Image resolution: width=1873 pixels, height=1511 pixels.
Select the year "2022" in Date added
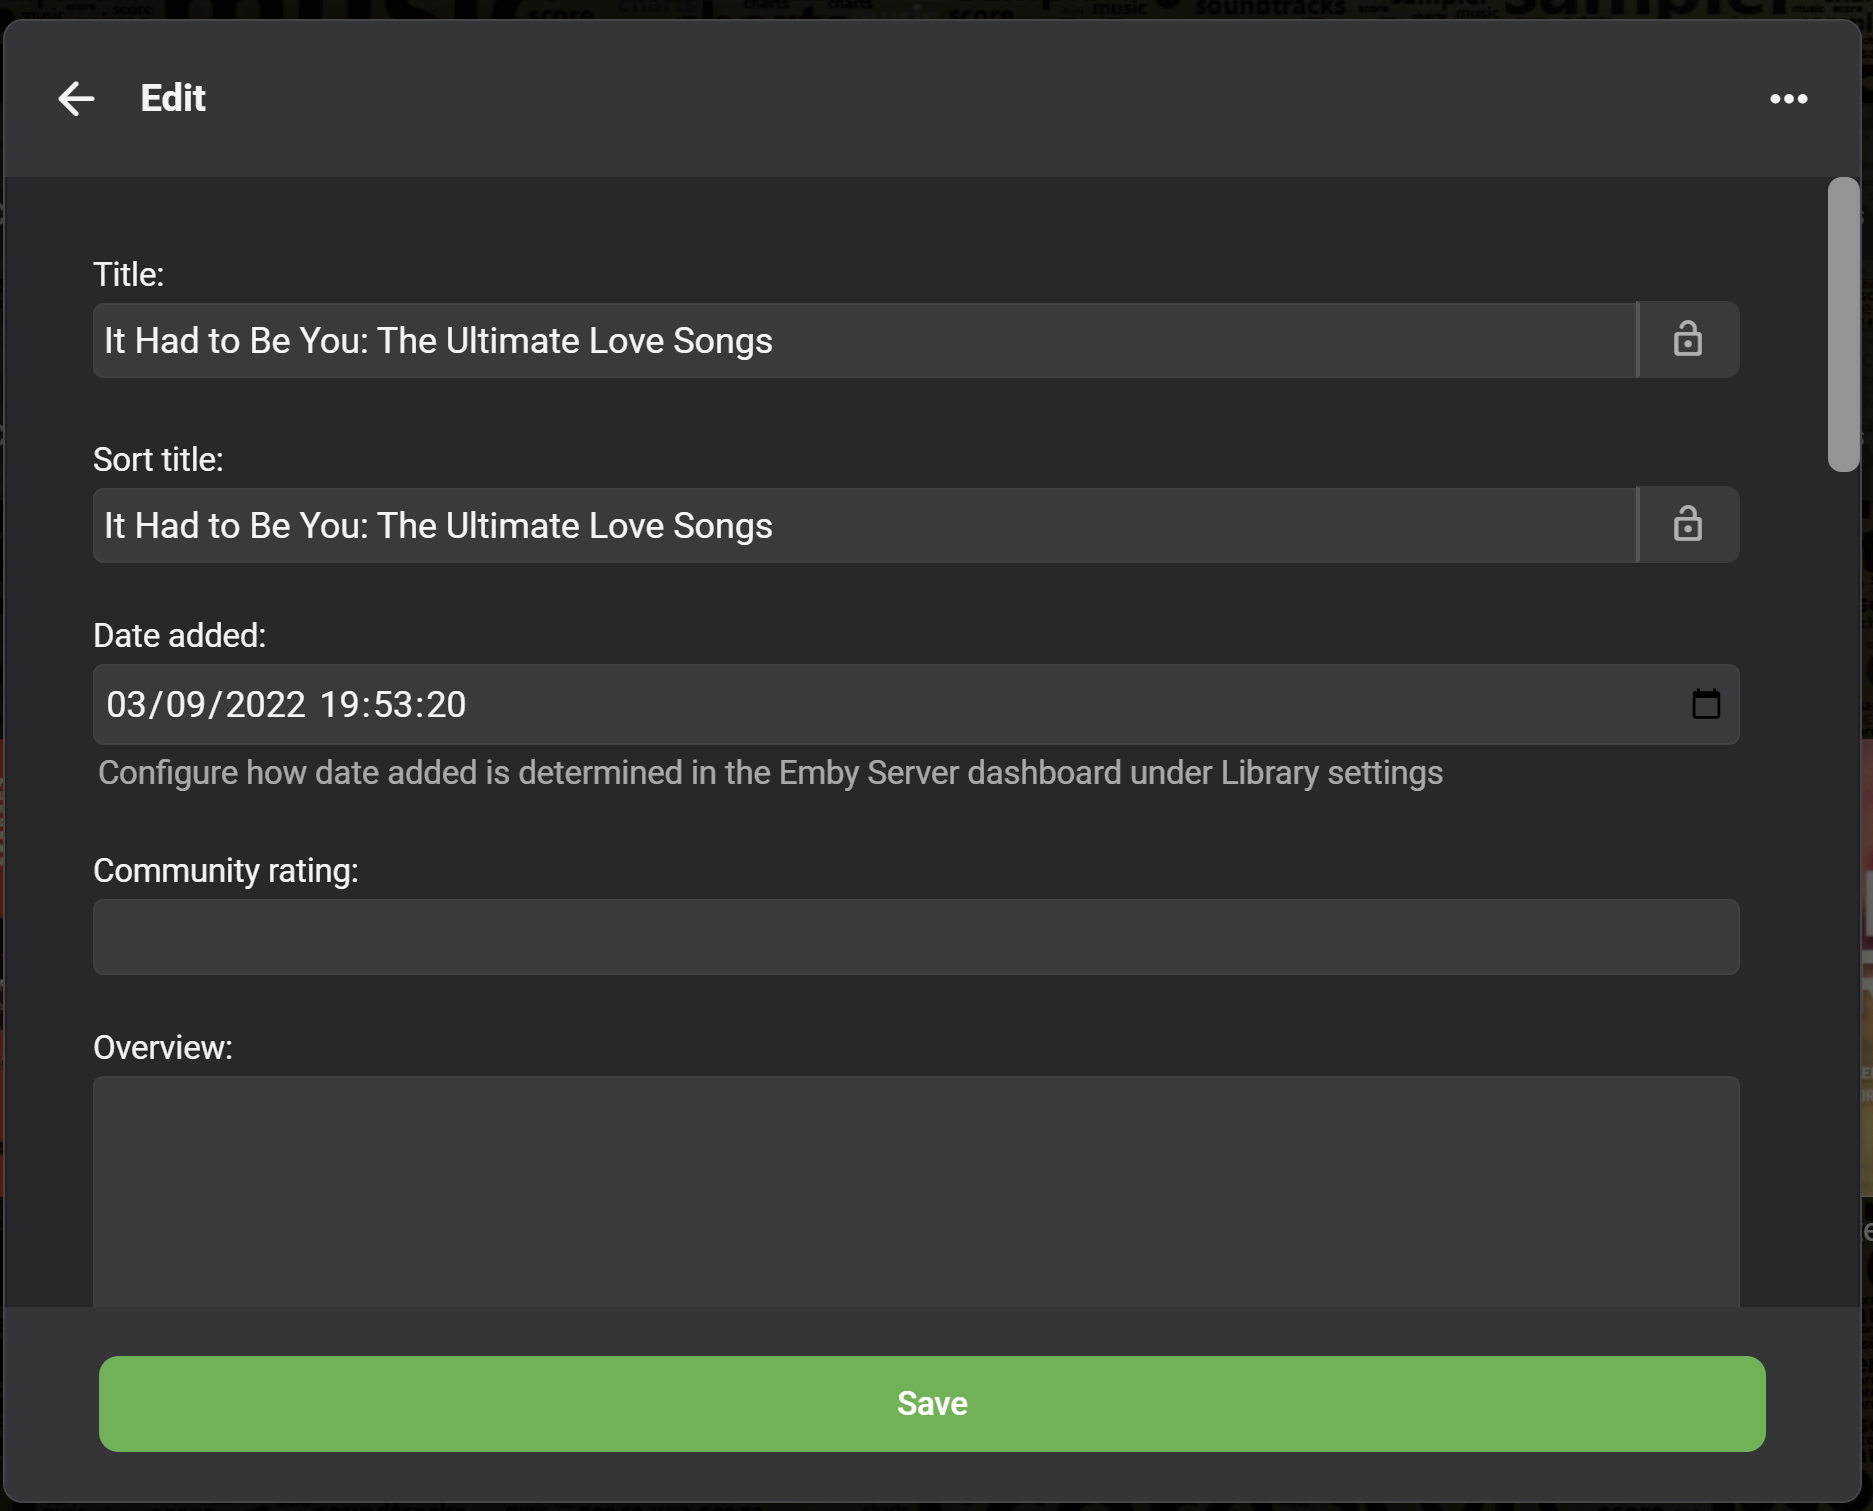pos(265,705)
